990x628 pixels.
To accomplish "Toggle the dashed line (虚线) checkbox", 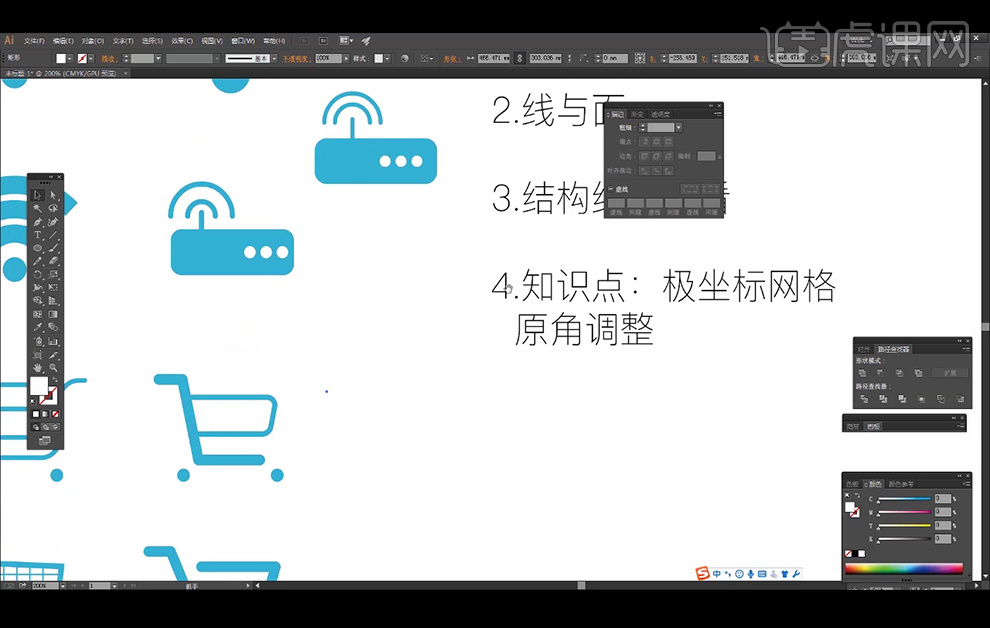I will click(611, 188).
